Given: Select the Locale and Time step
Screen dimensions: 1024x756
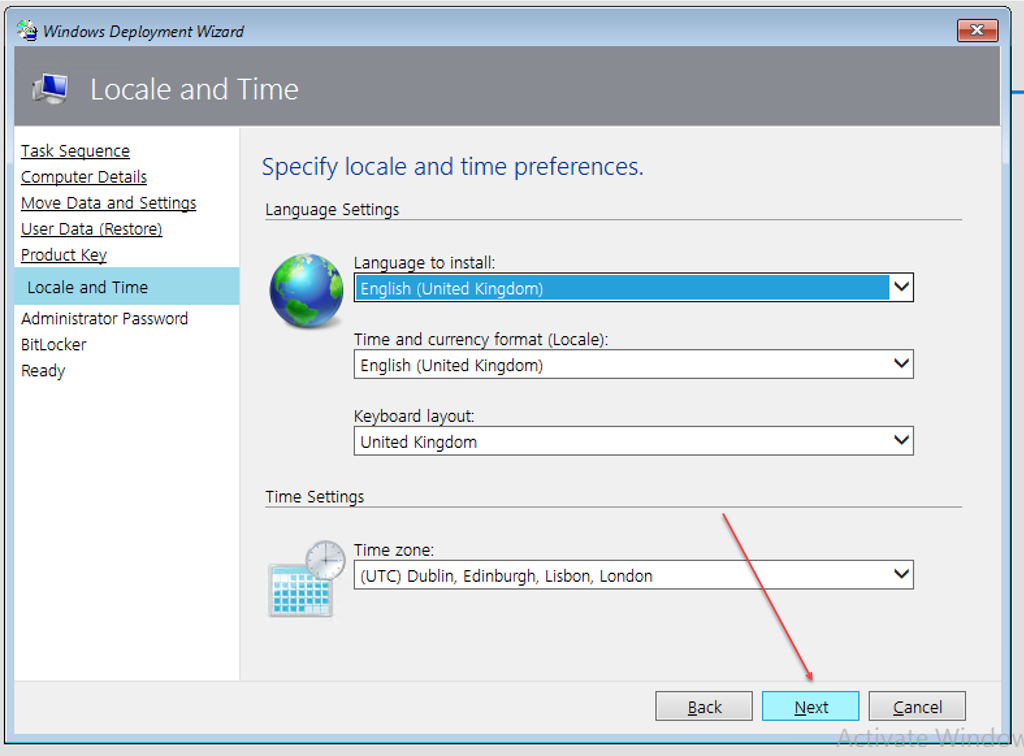Looking at the screenshot, I should pyautogui.click(x=87, y=287).
